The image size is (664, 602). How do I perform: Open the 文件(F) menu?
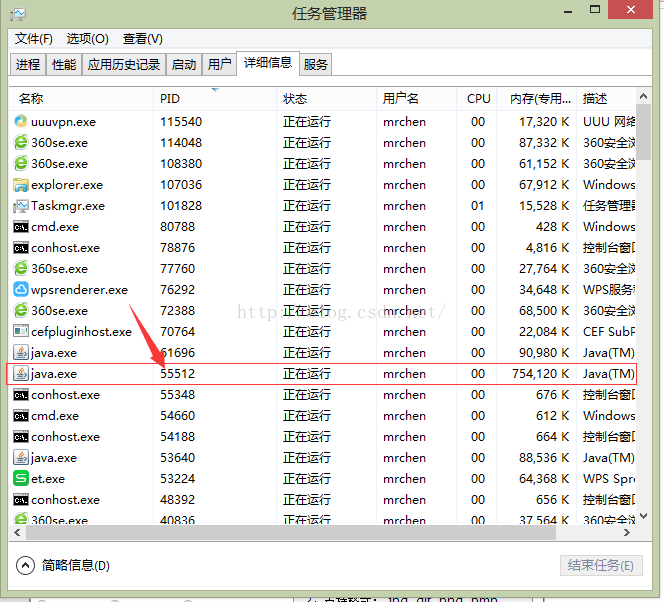click(x=33, y=39)
